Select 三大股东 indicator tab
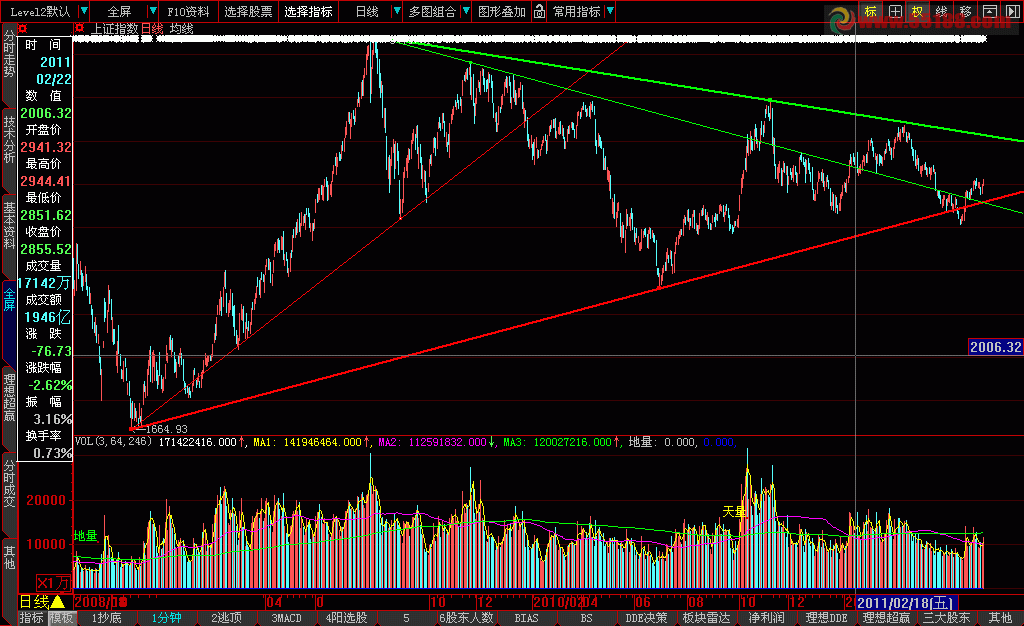 (x=946, y=618)
